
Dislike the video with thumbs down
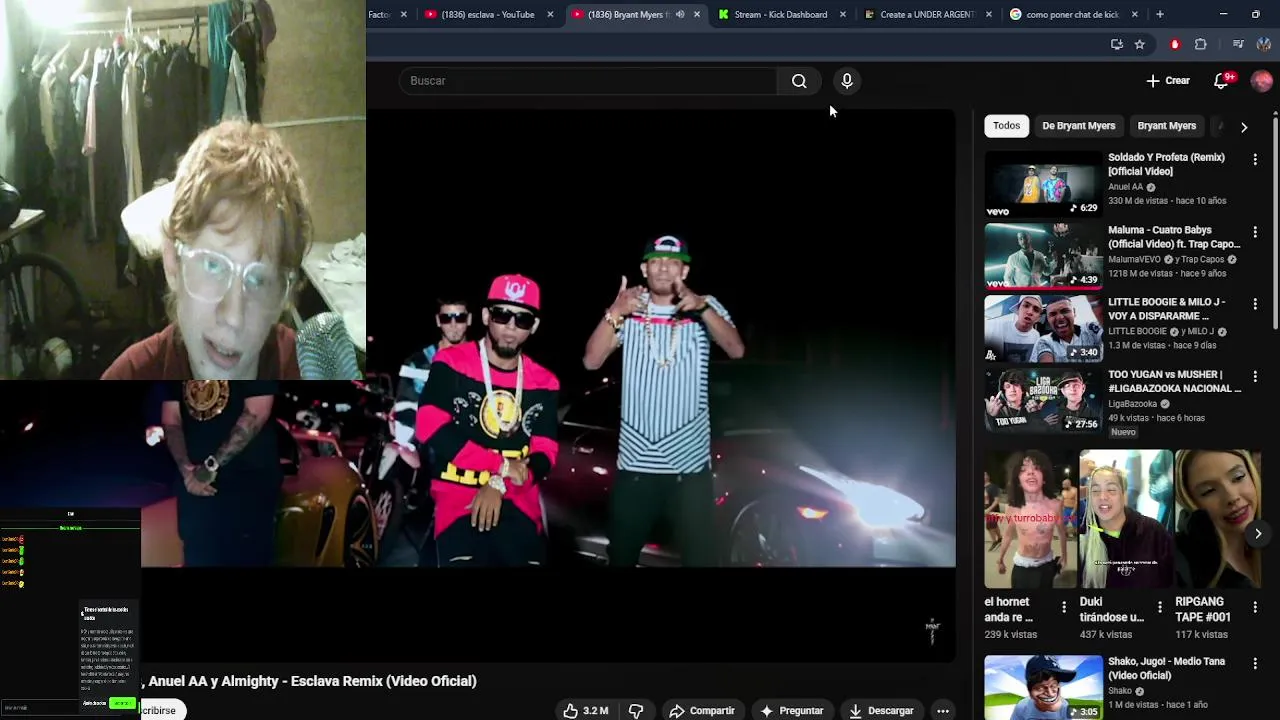(x=636, y=710)
